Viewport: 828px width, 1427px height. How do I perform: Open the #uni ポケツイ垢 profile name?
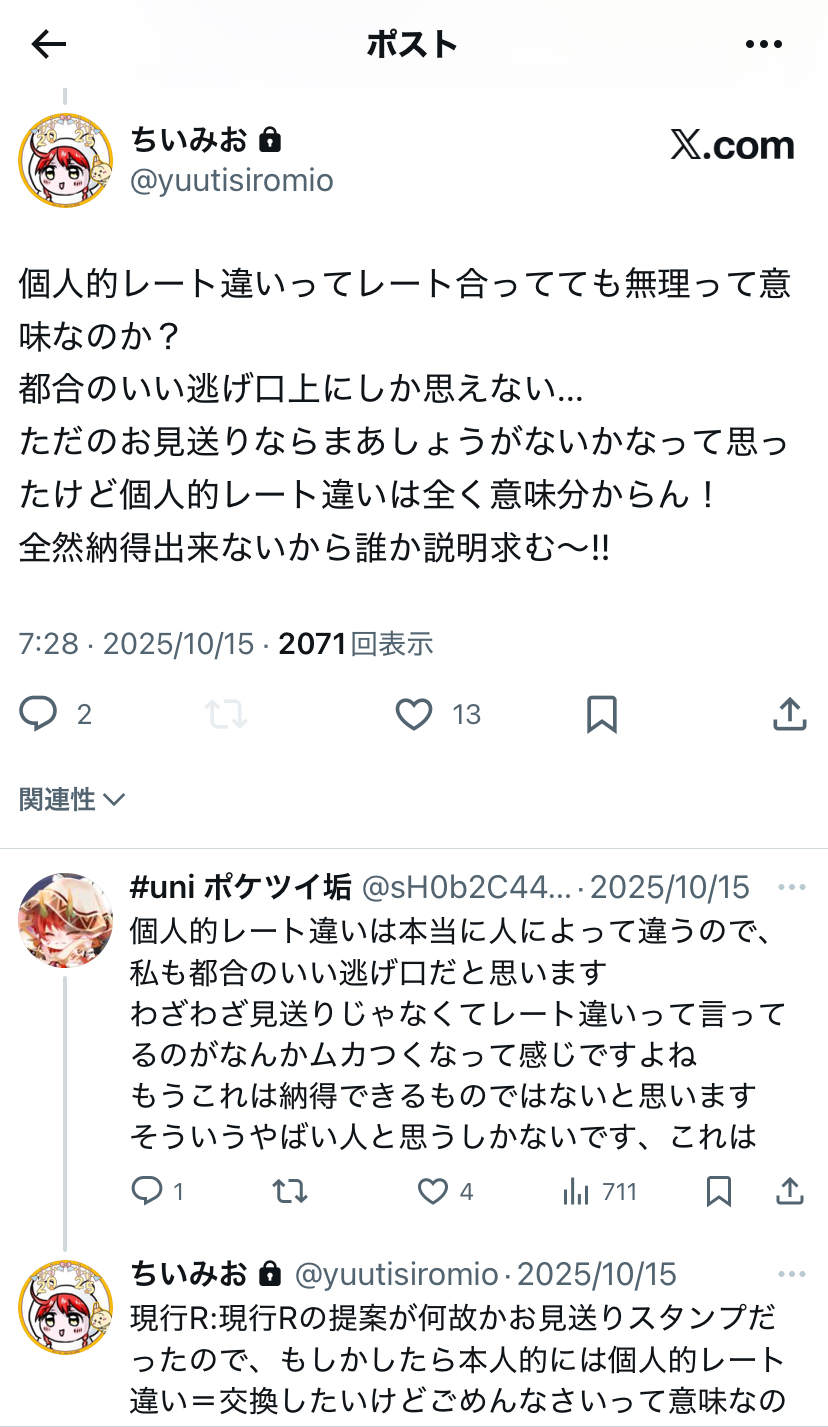241,887
